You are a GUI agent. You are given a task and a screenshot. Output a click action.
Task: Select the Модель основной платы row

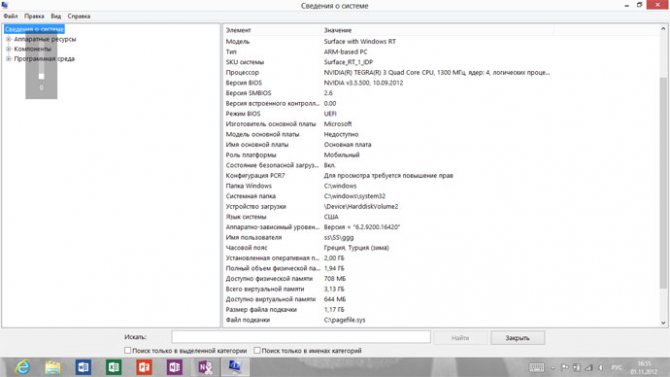coord(441,134)
